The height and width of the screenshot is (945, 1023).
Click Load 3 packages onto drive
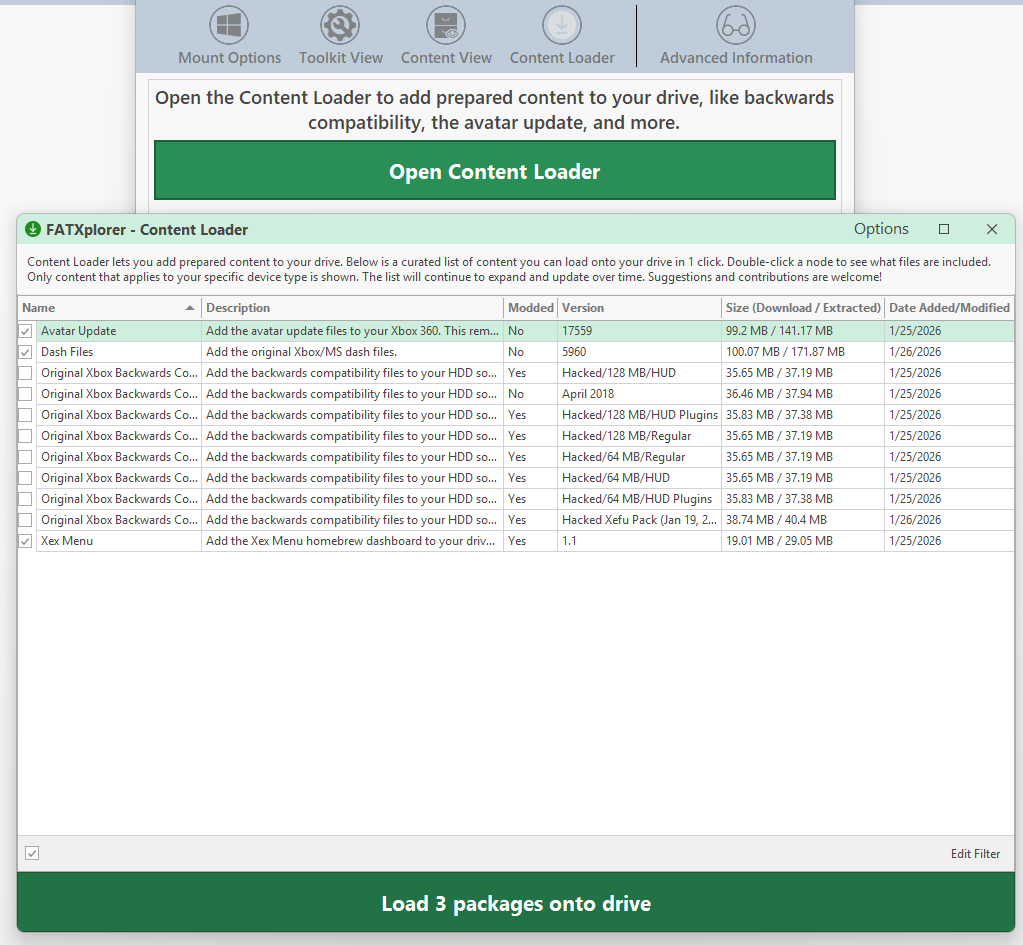pyautogui.click(x=515, y=903)
